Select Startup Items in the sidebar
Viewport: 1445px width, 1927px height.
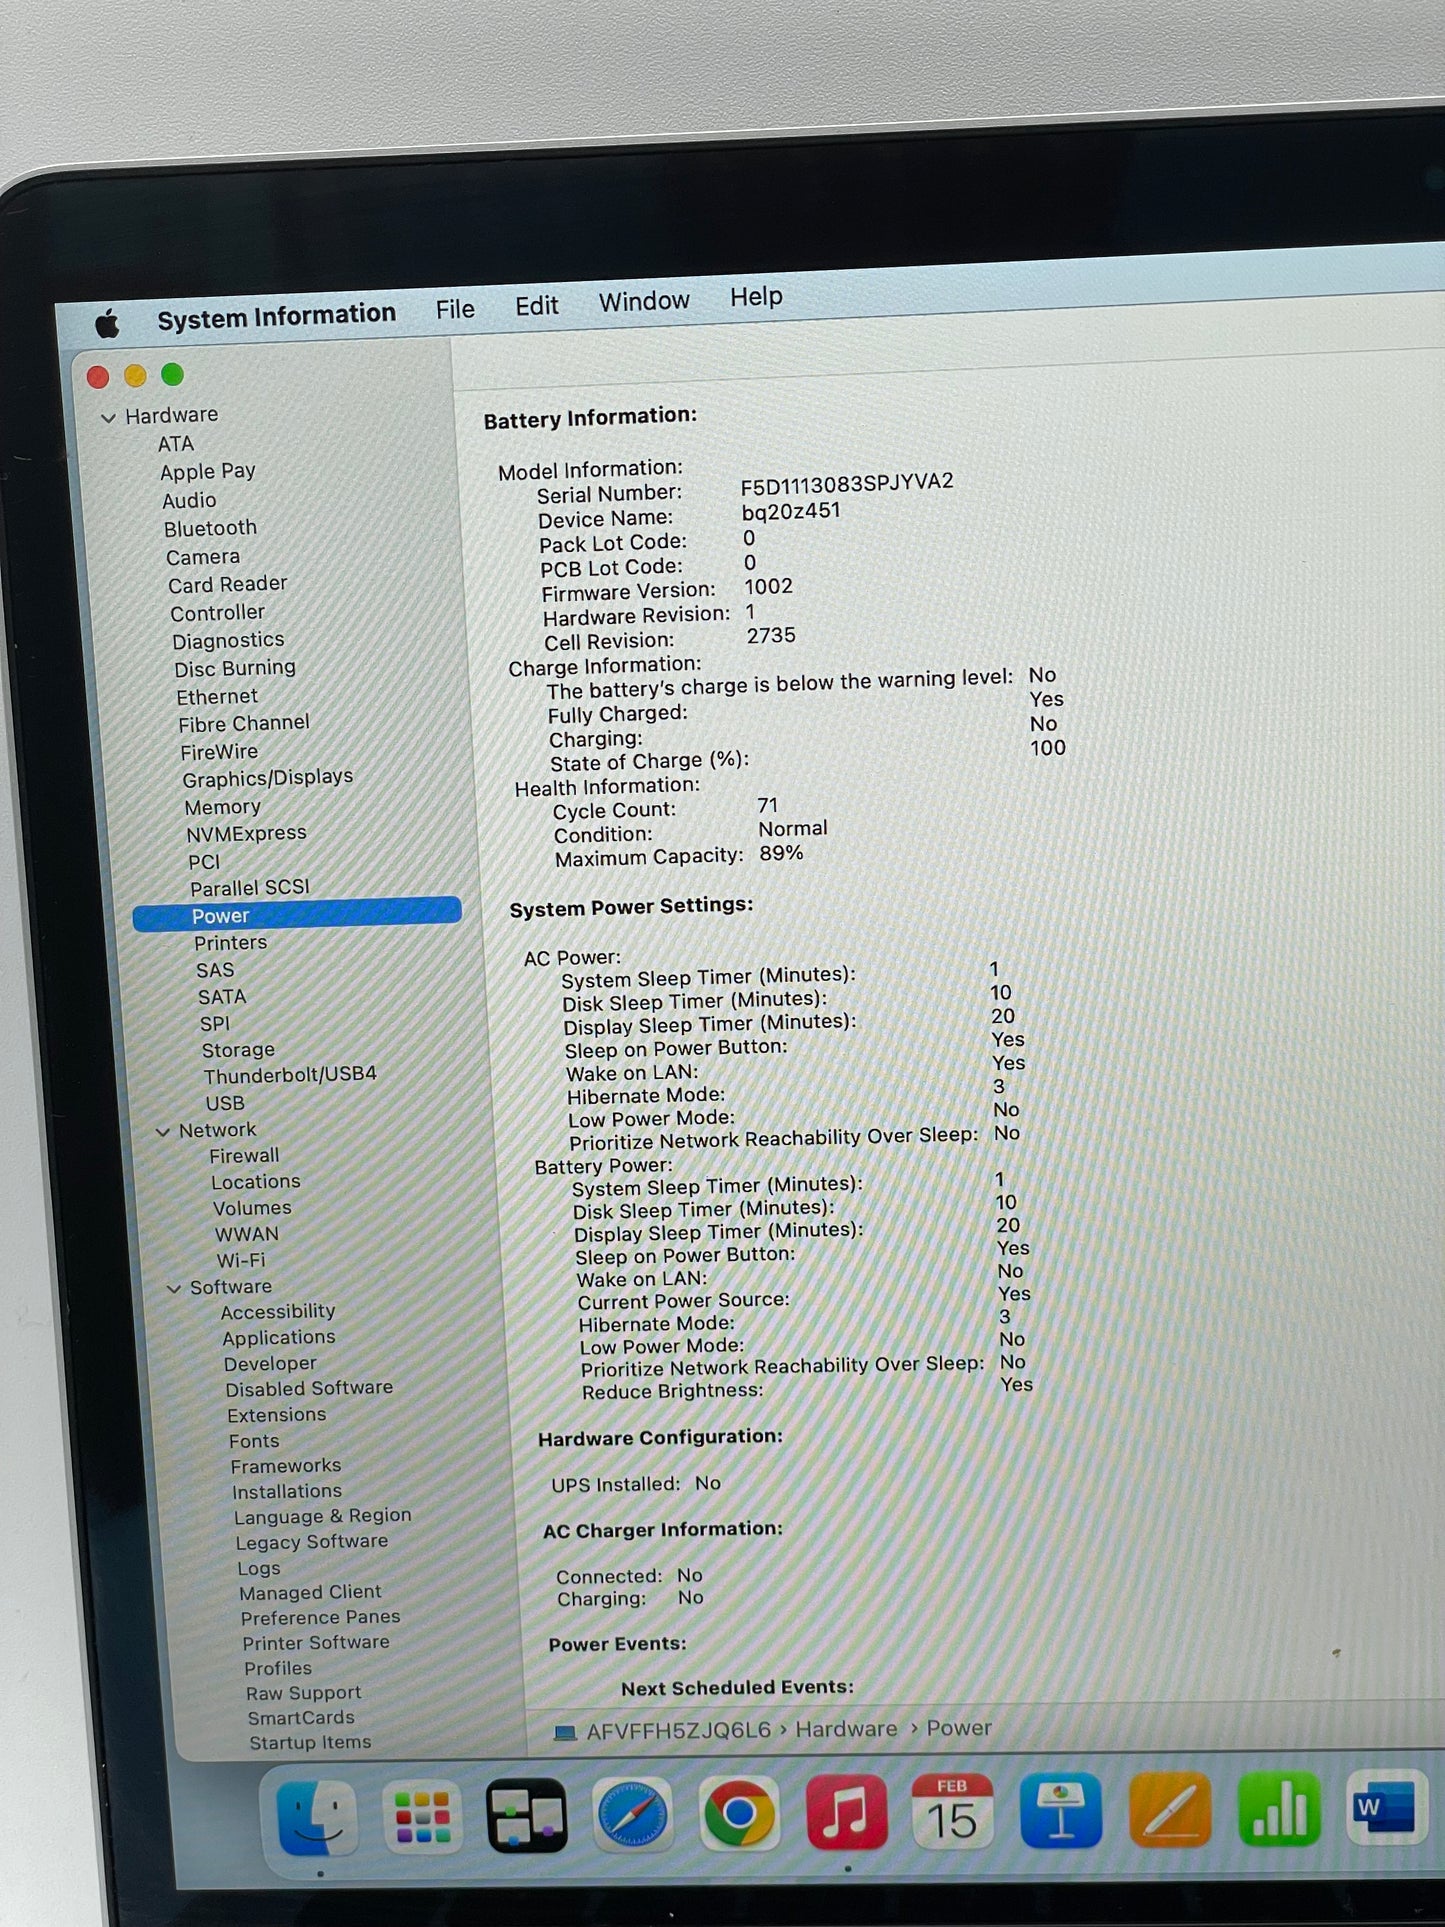click(310, 1743)
